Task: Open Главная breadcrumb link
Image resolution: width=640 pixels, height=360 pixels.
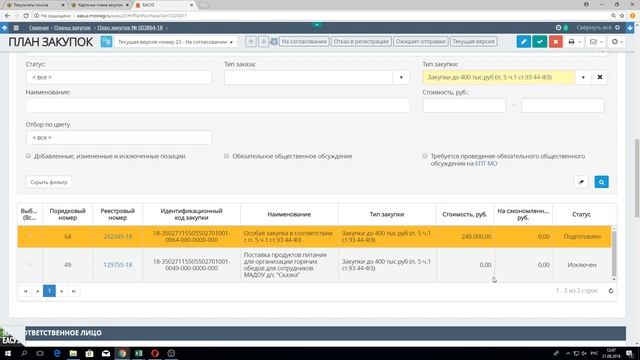Action: [39, 28]
